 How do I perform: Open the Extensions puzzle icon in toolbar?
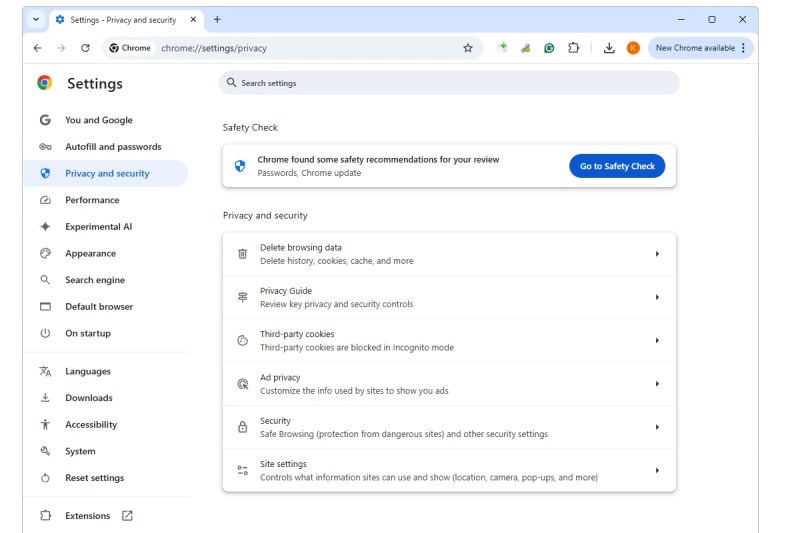(x=573, y=48)
